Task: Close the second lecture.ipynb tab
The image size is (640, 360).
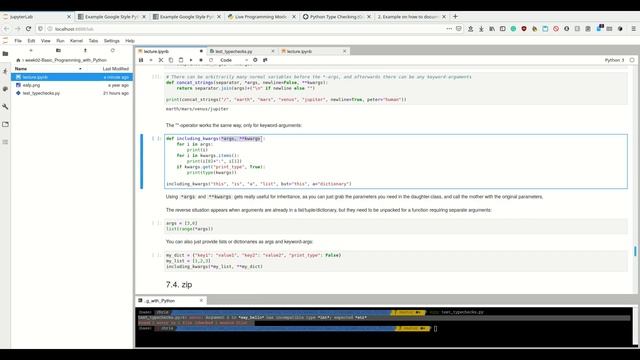Action: tap(344, 51)
